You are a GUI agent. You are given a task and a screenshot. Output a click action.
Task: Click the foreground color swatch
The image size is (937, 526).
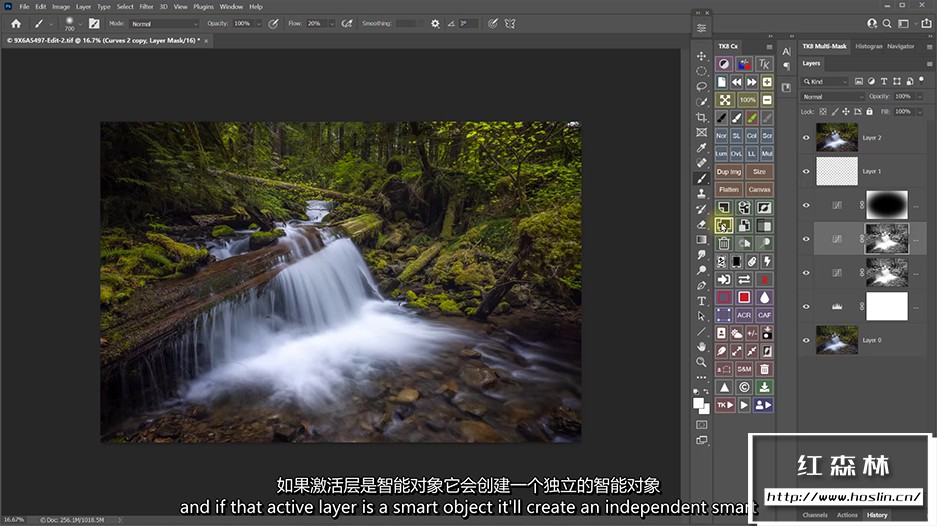(699, 402)
